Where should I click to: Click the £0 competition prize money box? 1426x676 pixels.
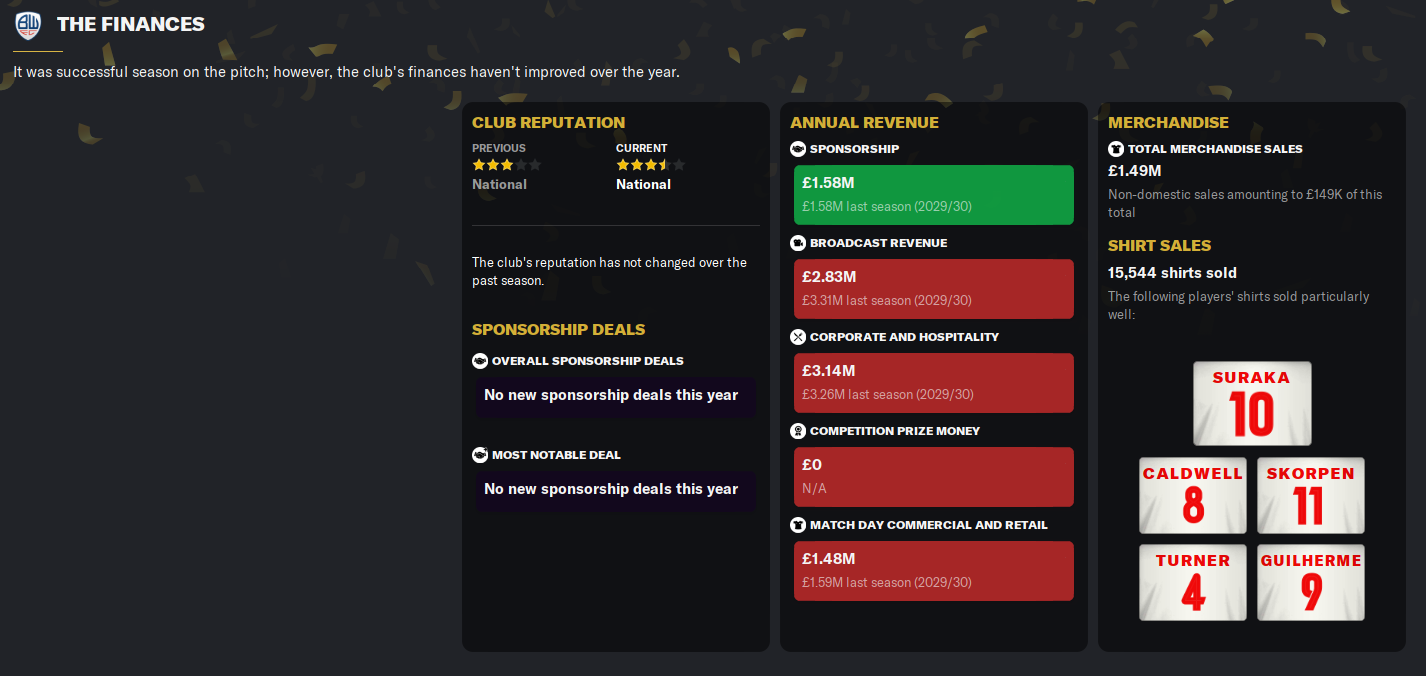click(x=933, y=477)
